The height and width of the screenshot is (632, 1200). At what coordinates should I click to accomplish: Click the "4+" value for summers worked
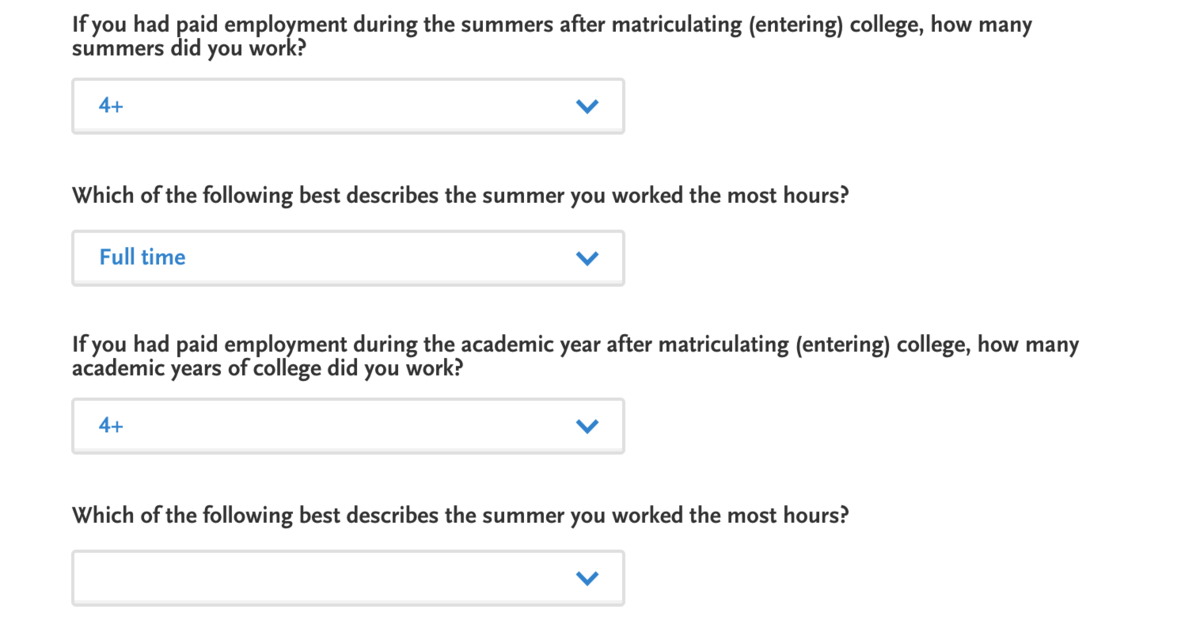[111, 106]
